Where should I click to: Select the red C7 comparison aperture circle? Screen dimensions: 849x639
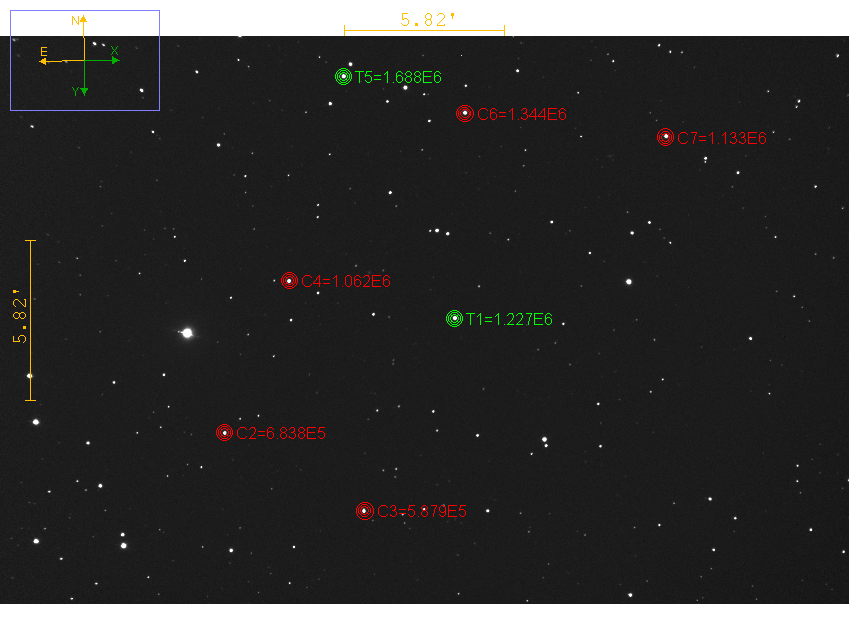click(665, 137)
